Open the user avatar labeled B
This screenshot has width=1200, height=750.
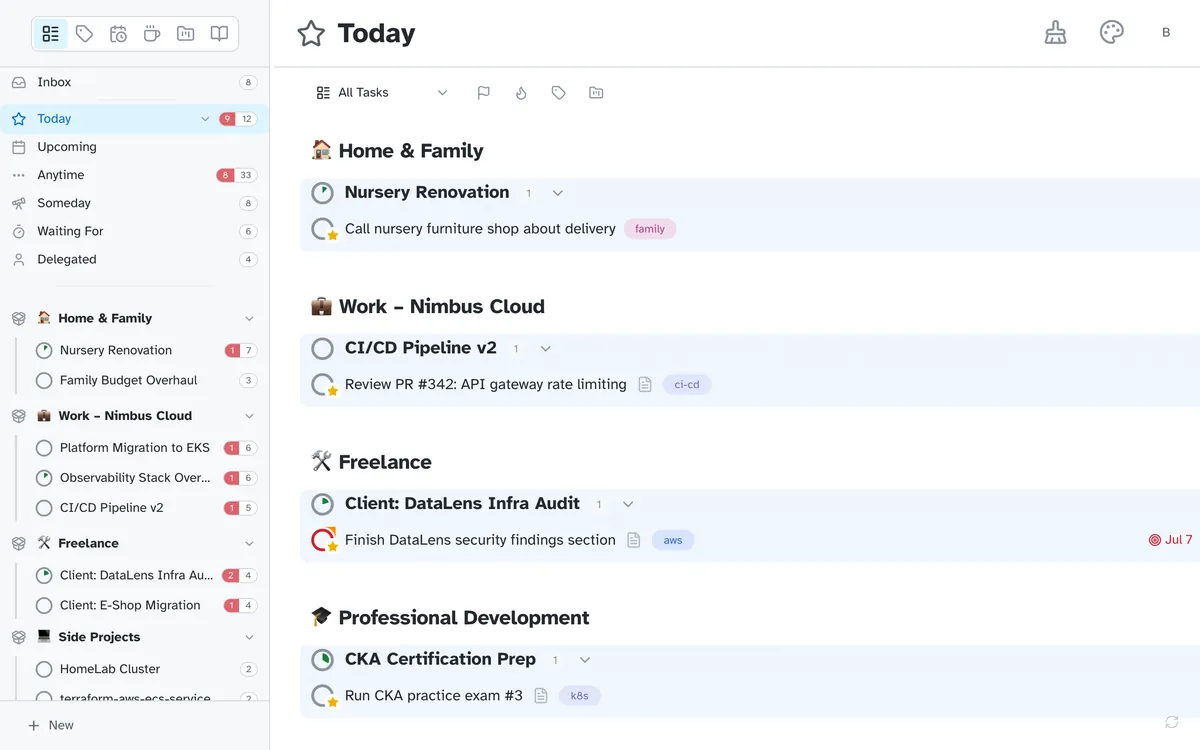(x=1166, y=33)
